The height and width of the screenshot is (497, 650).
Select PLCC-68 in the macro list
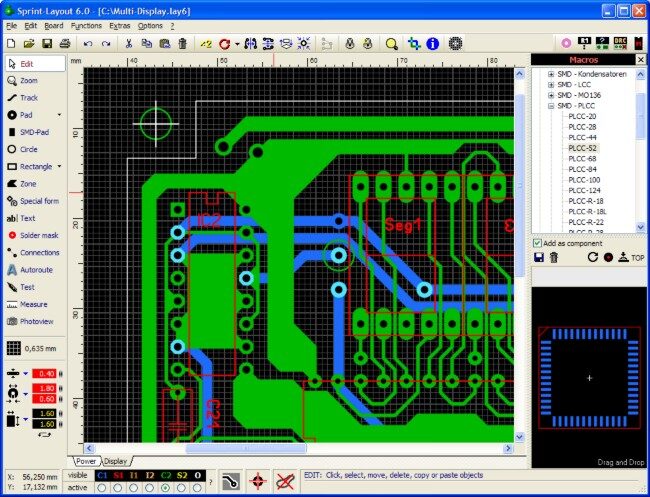click(581, 158)
